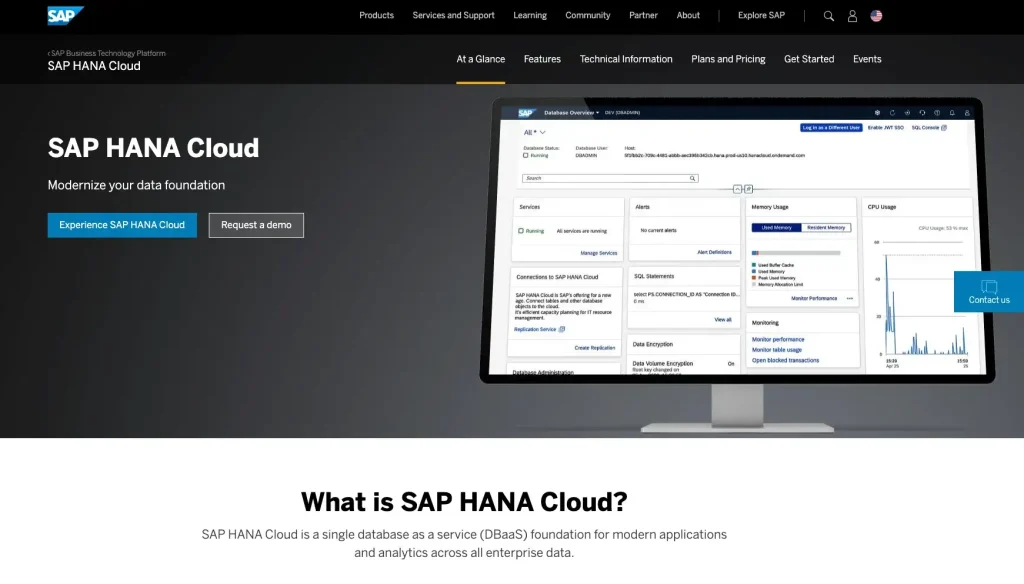Screen dimensions: 1024x584
Task: Expand the Learning navigation menu
Action: (530, 15)
